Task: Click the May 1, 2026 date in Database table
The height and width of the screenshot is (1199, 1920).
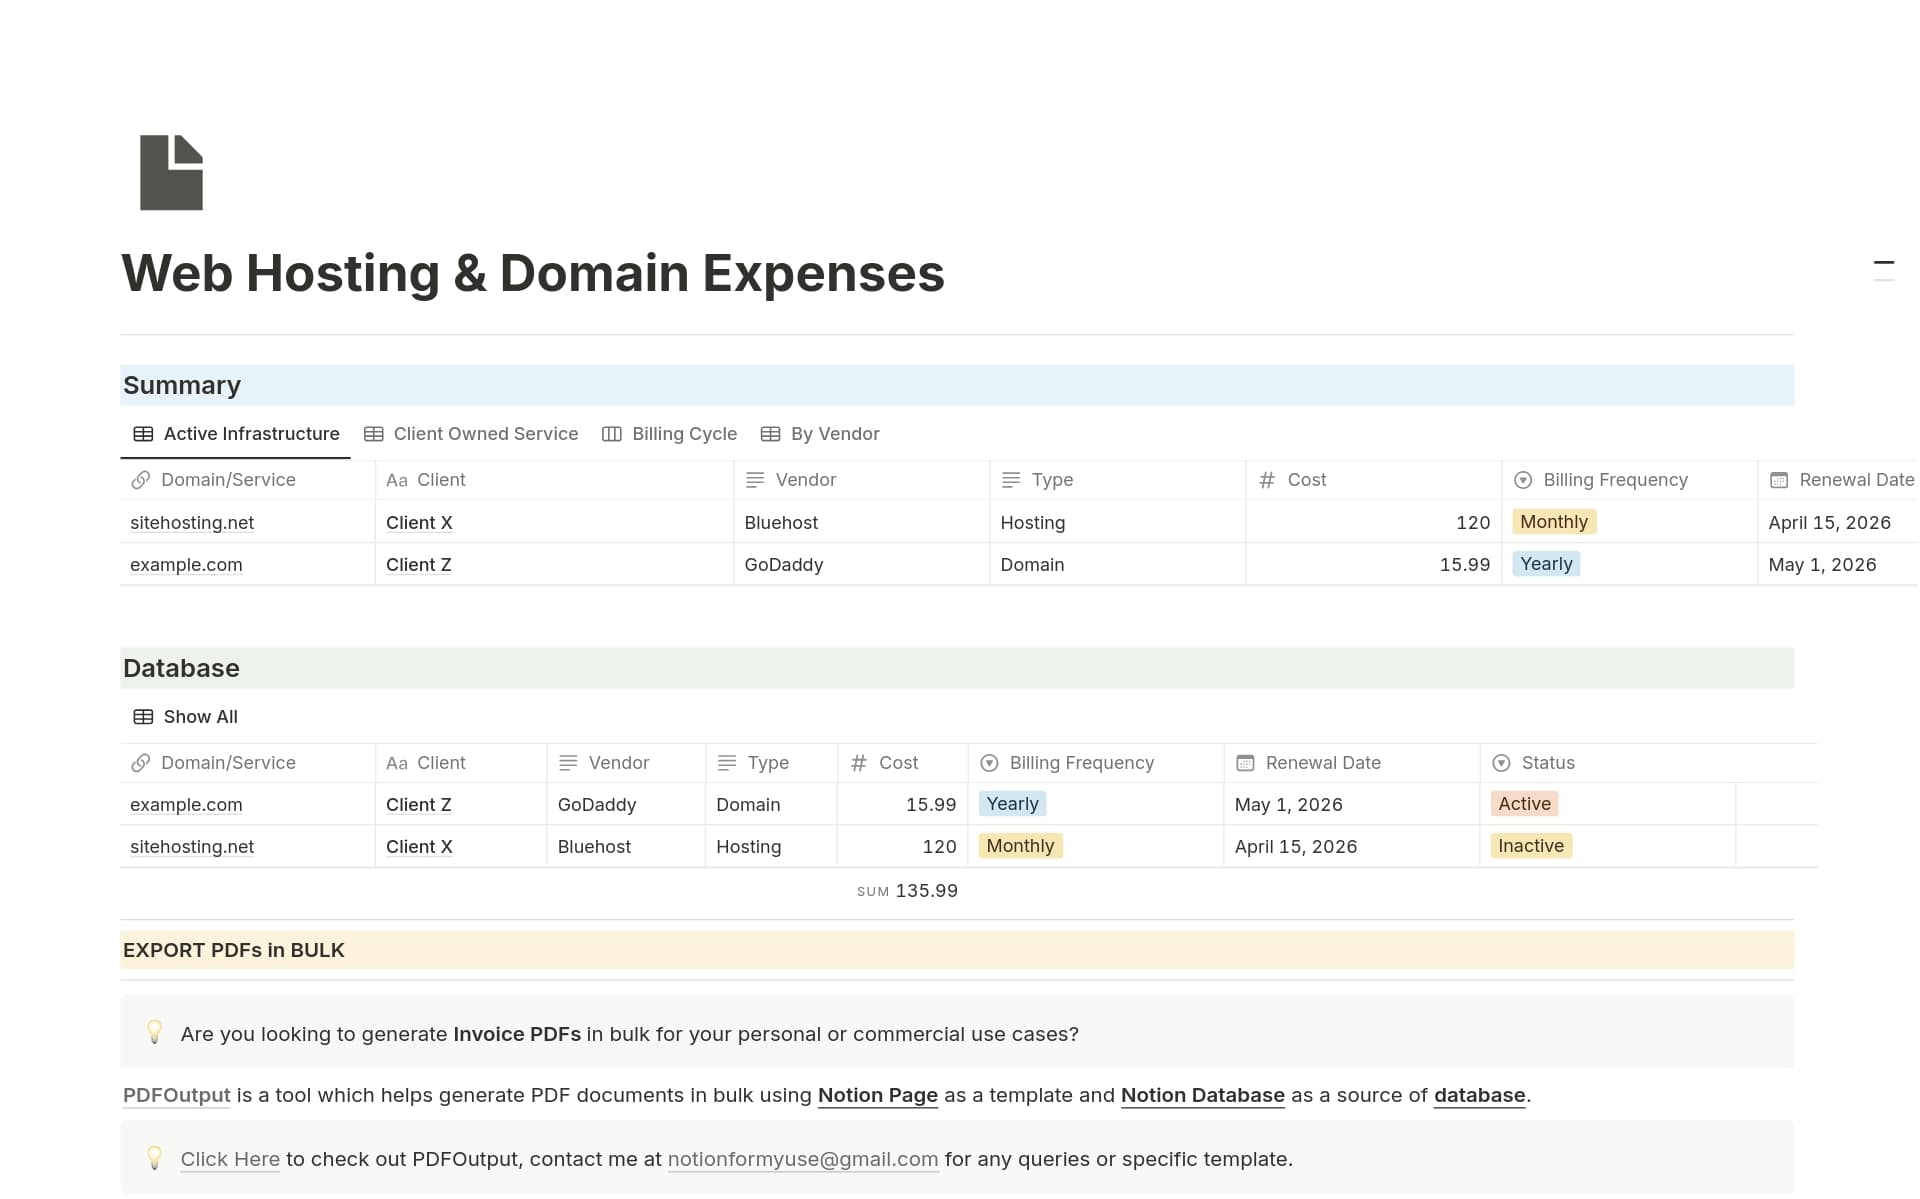Action: coord(1288,805)
